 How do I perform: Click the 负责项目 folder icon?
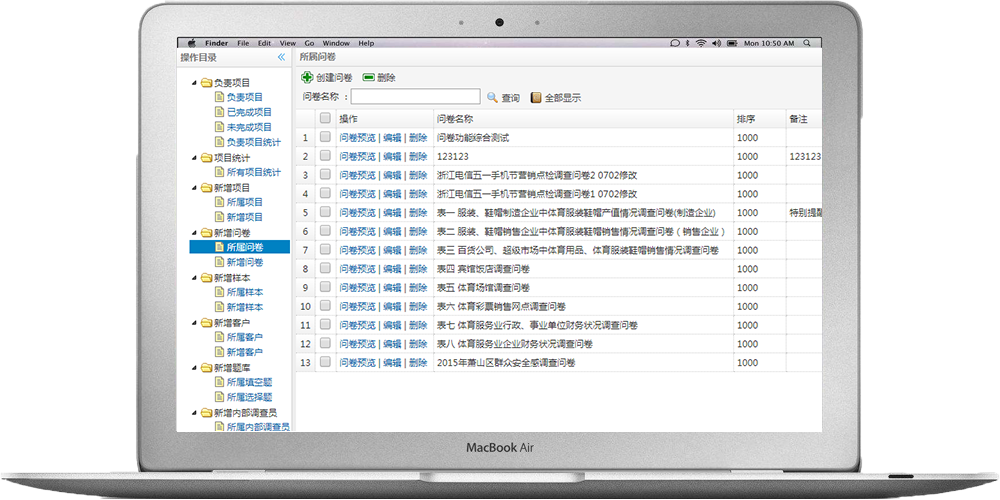(x=206, y=83)
